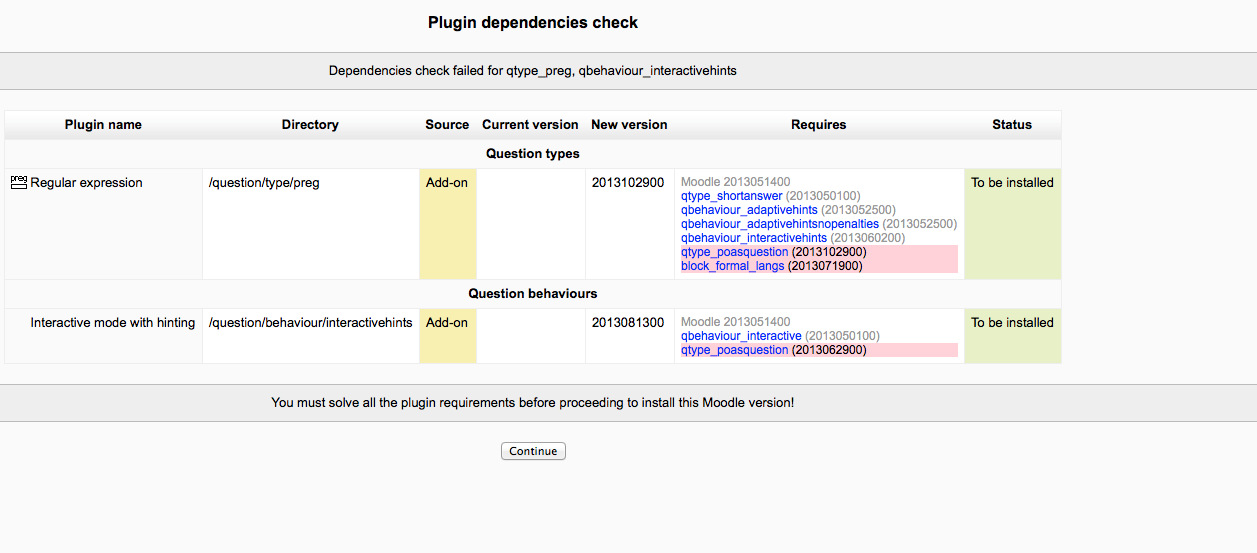
Task: Select the Directory column header
Action: pyautogui.click(x=310, y=125)
